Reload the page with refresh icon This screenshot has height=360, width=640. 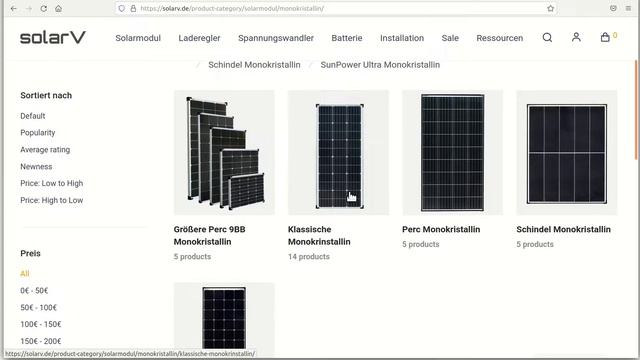pos(44,8)
